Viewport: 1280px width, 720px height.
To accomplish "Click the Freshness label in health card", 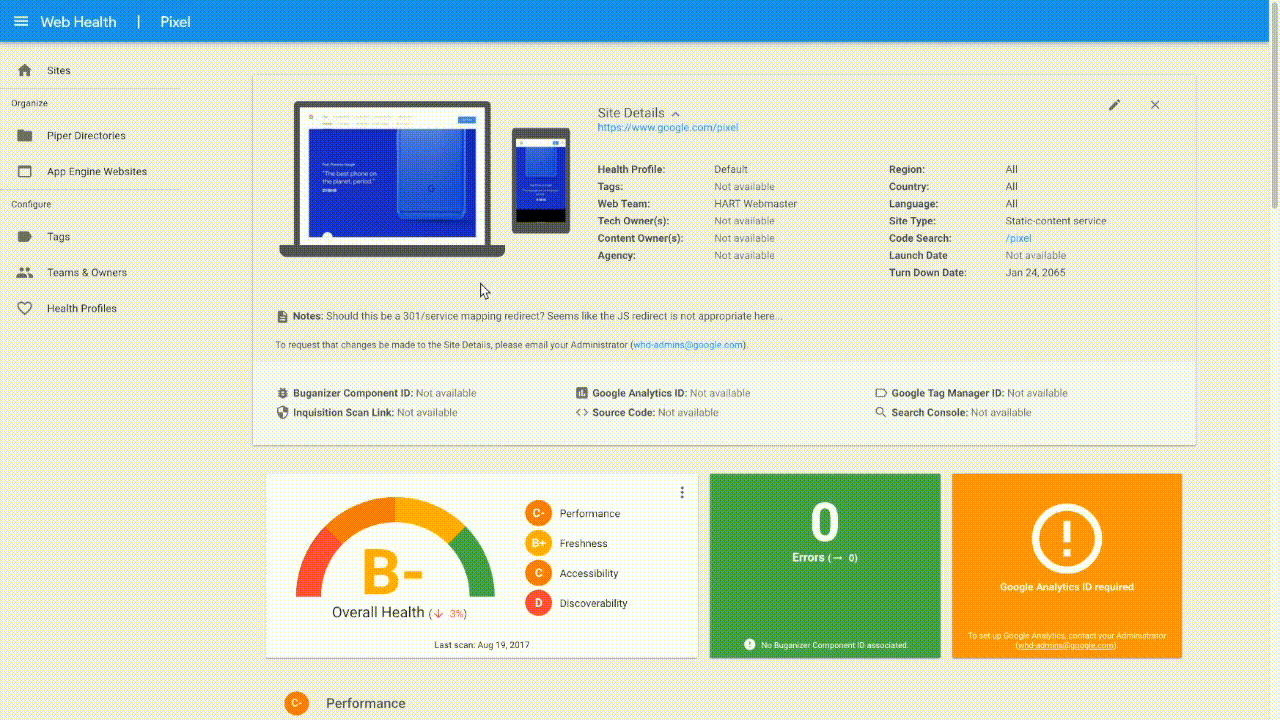I will (584, 543).
